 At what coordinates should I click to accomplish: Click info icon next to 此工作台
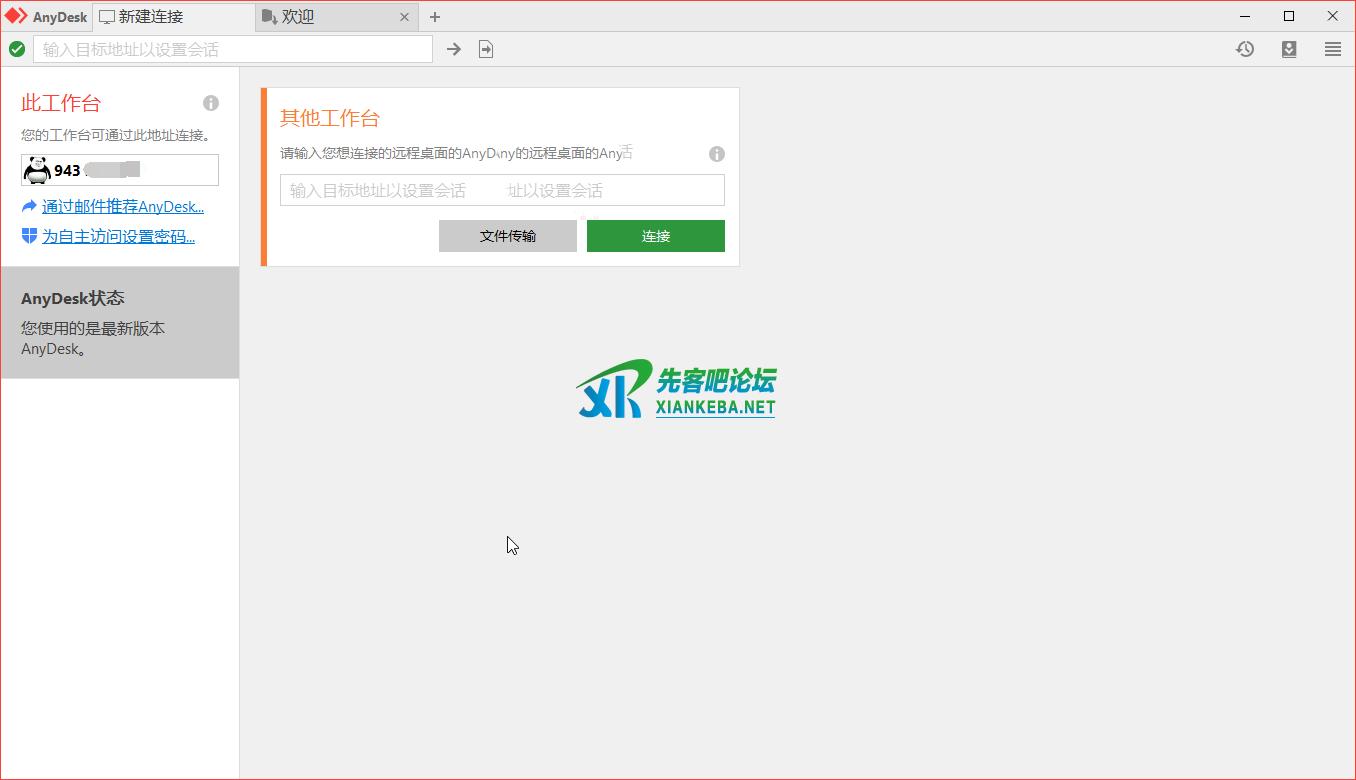click(211, 103)
